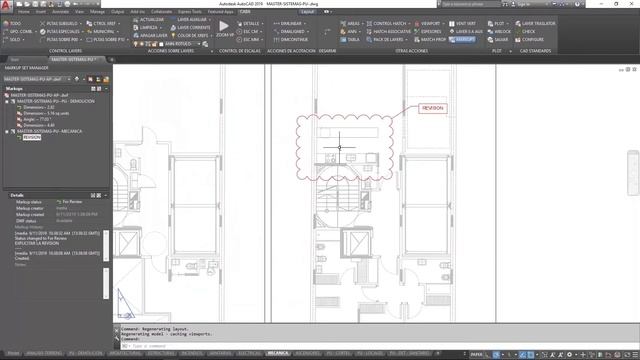Click the lightbulb layer on/off icon

pyautogui.click(x=136, y=44)
